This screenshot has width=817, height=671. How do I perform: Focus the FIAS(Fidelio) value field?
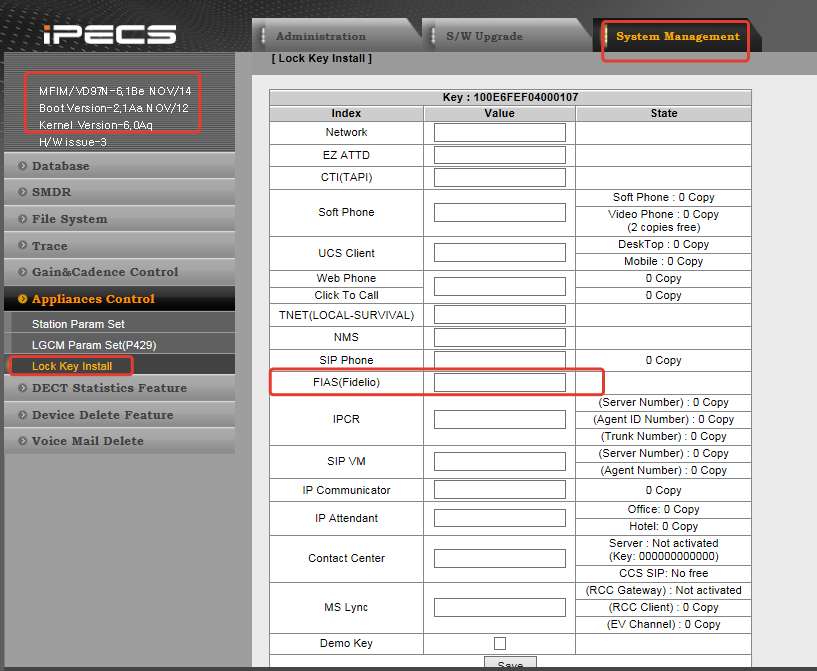[500, 382]
